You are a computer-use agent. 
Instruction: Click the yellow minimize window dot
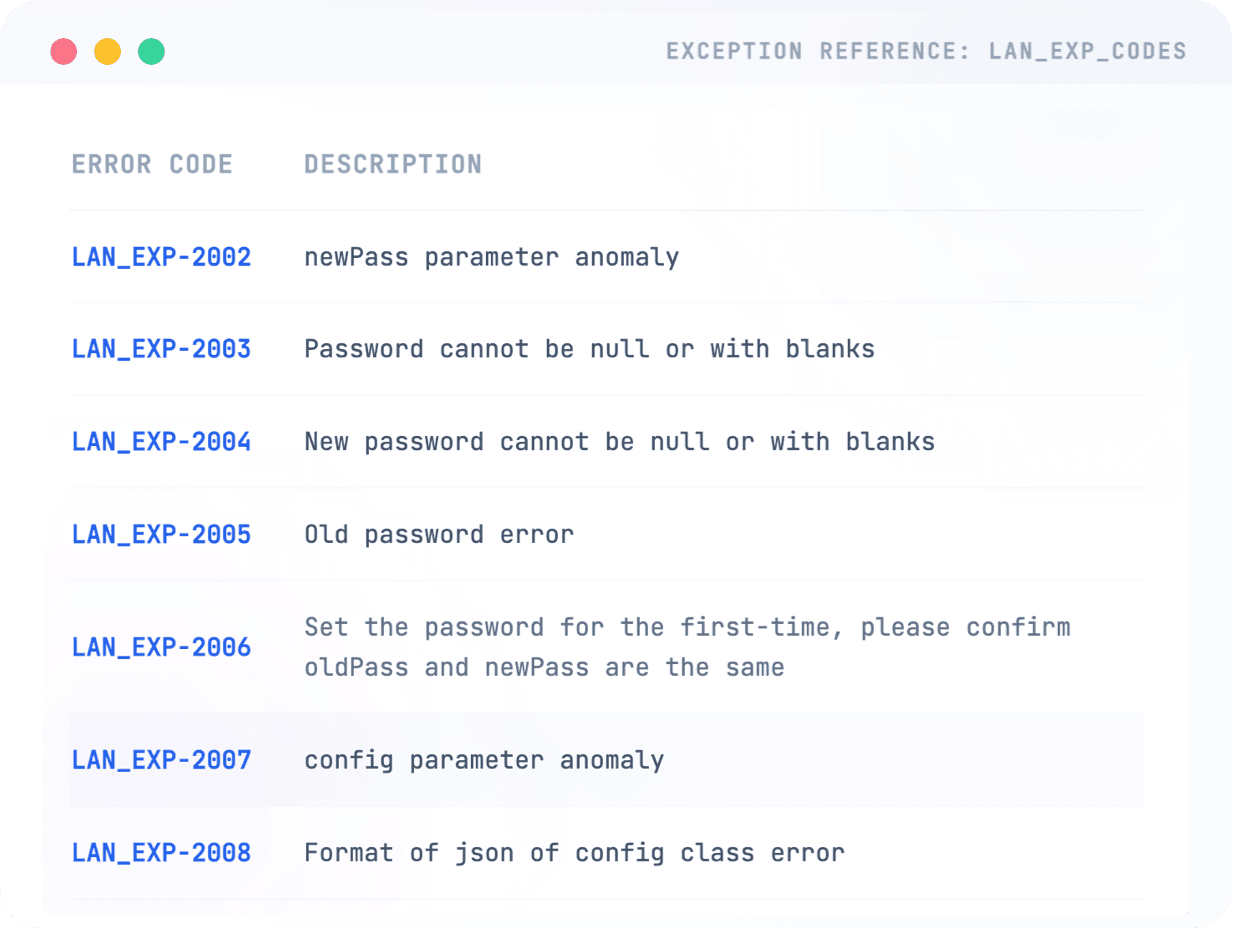point(107,52)
